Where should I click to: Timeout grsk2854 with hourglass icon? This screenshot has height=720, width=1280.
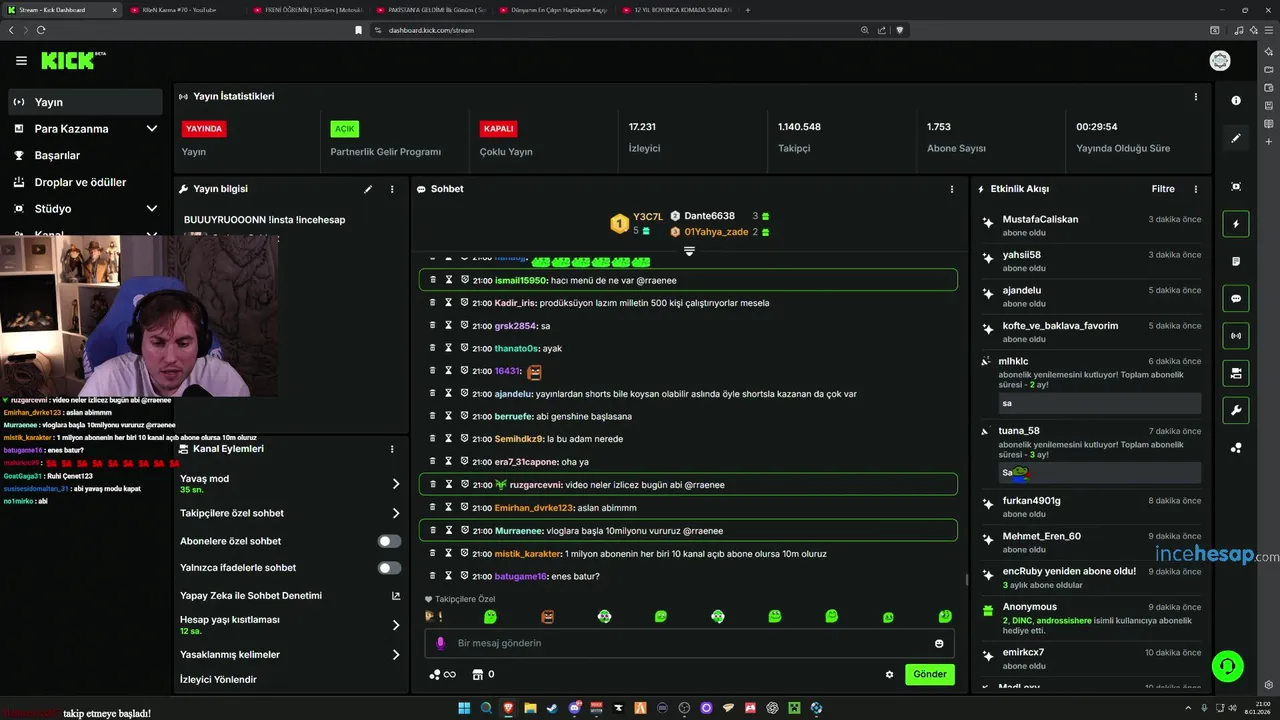pos(449,326)
